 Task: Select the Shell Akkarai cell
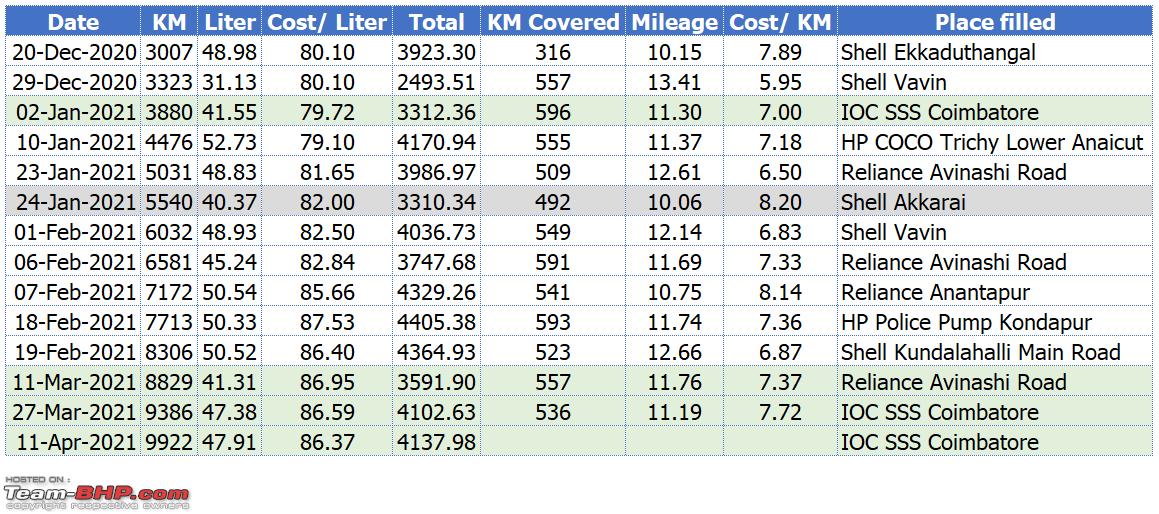click(995, 202)
